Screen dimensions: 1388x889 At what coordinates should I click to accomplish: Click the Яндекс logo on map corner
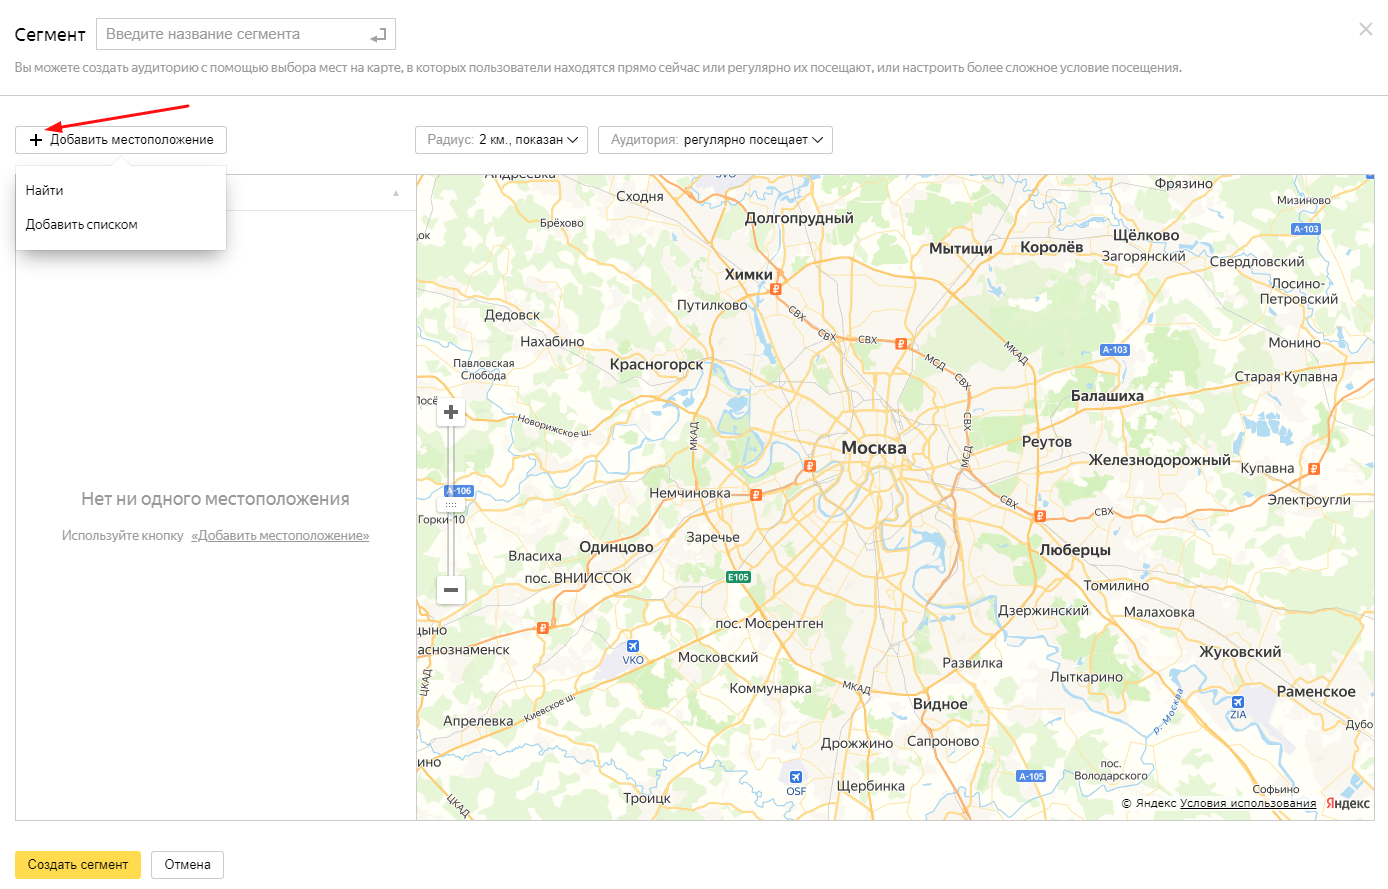coord(1348,803)
